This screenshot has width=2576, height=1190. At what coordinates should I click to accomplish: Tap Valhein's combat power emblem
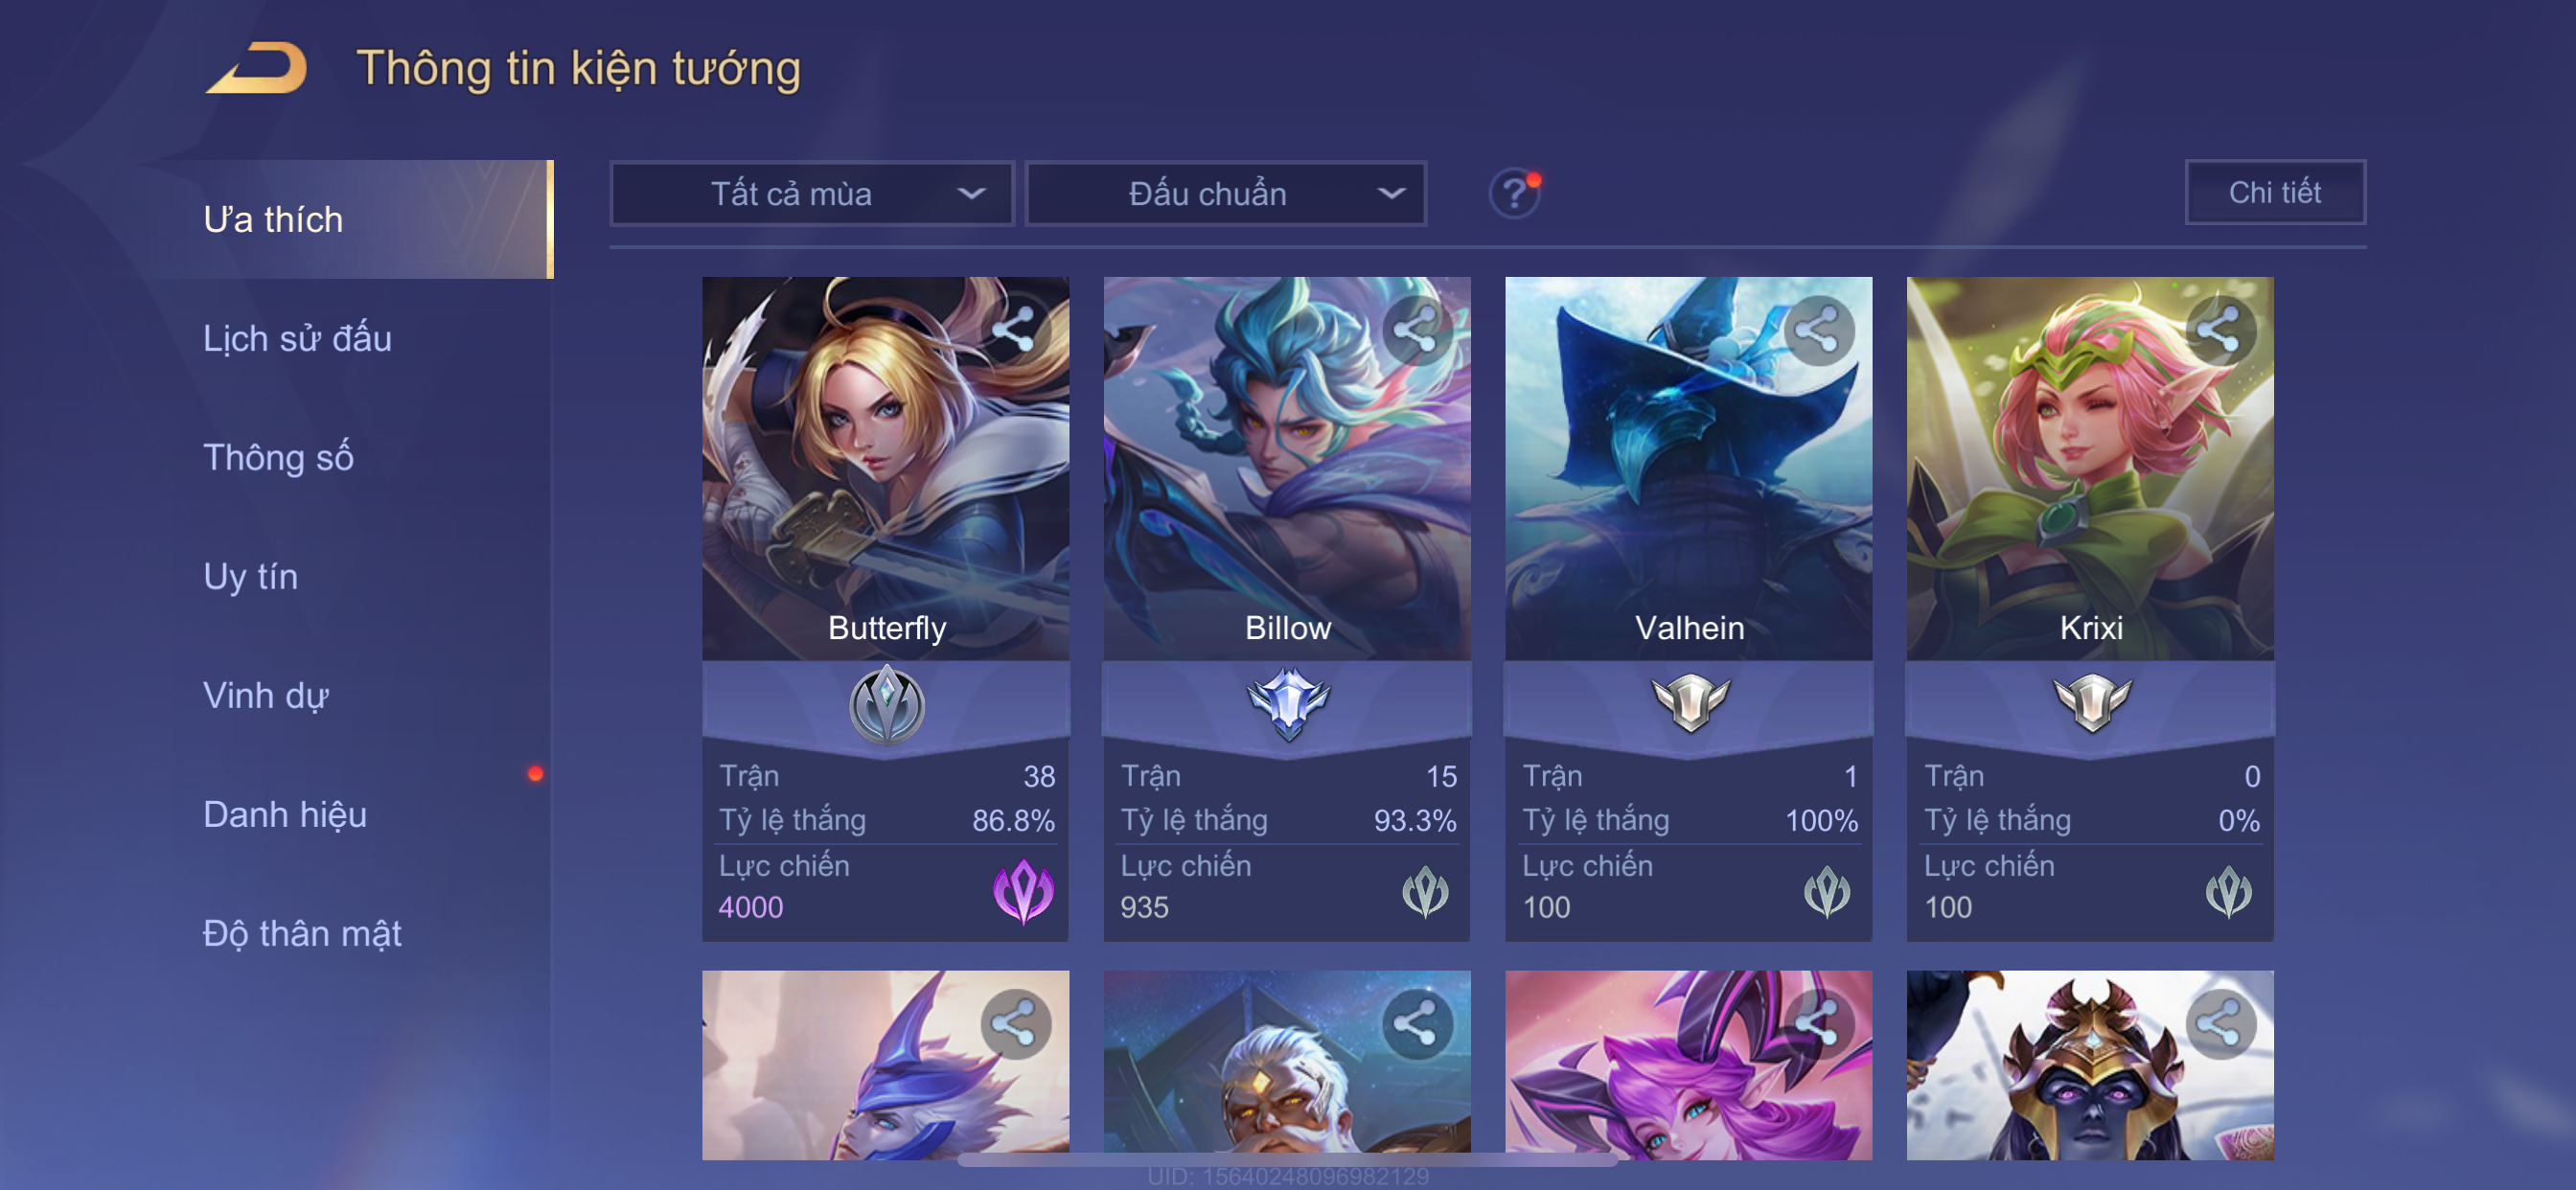tap(1826, 891)
